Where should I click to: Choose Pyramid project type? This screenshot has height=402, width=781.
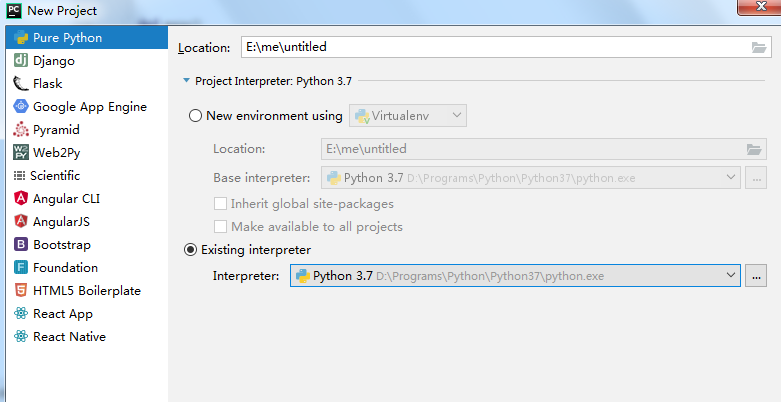[x=87, y=130]
